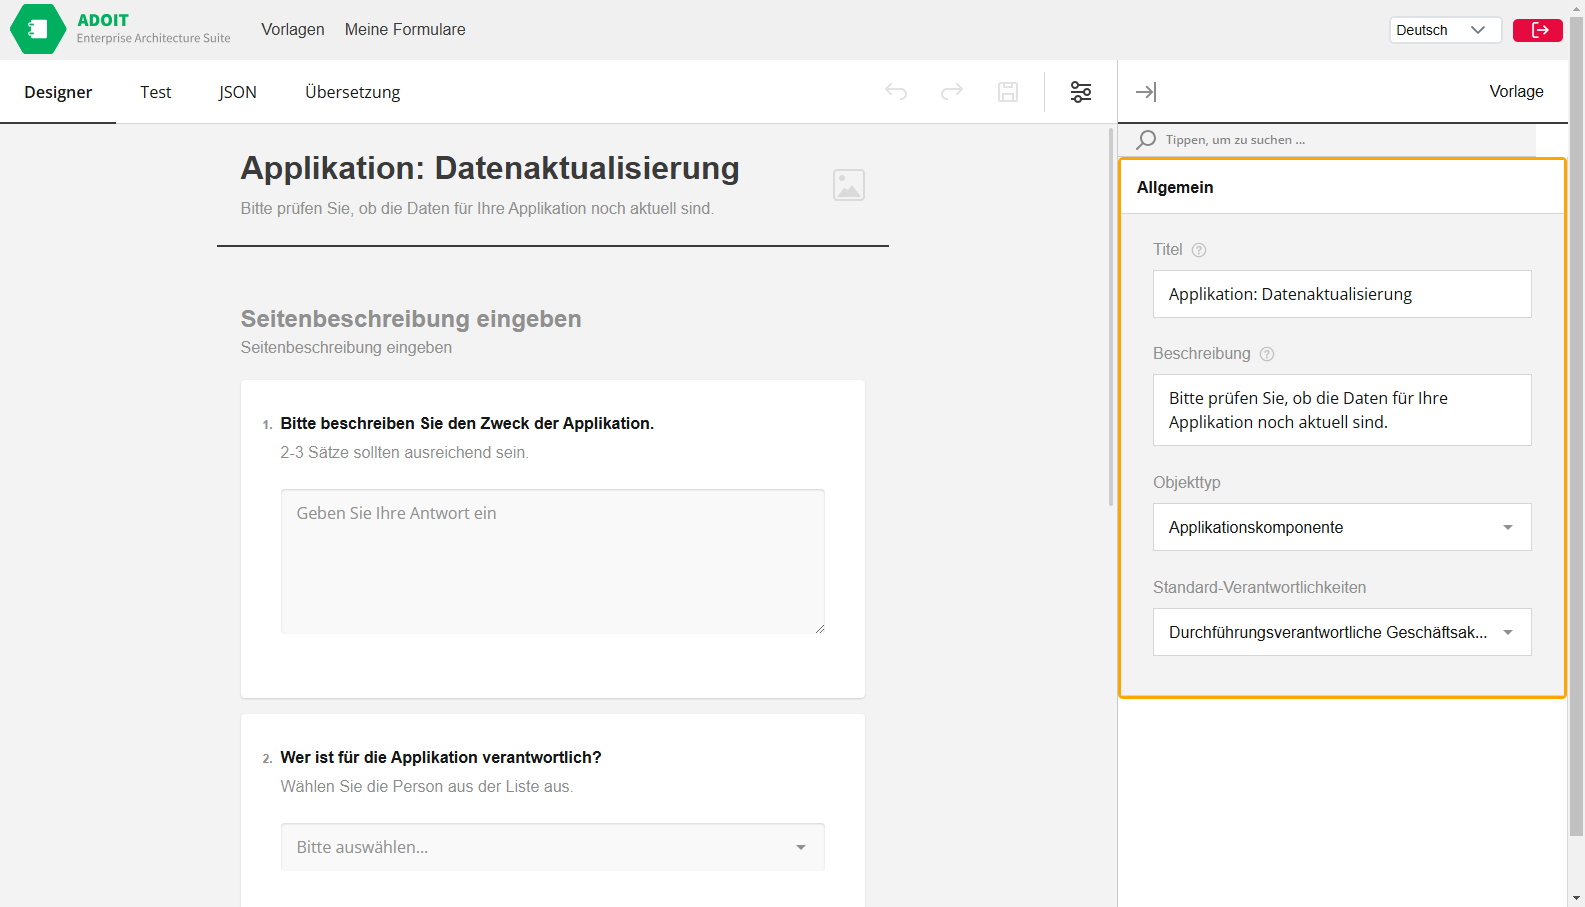Switch to the Übersetzung tab
1585x907 pixels.
pos(353,92)
